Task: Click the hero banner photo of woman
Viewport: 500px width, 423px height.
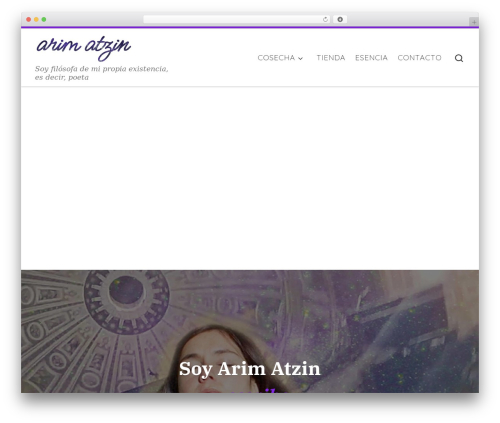Action: point(250,331)
